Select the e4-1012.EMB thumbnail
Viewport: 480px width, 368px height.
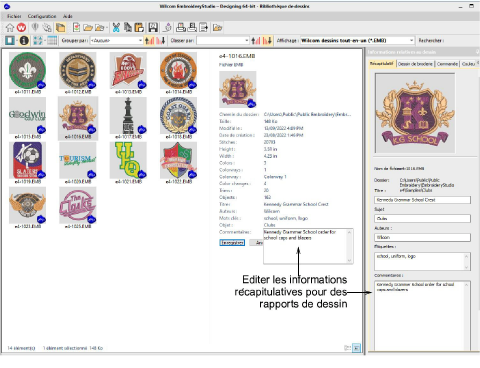pyautogui.click(x=78, y=73)
